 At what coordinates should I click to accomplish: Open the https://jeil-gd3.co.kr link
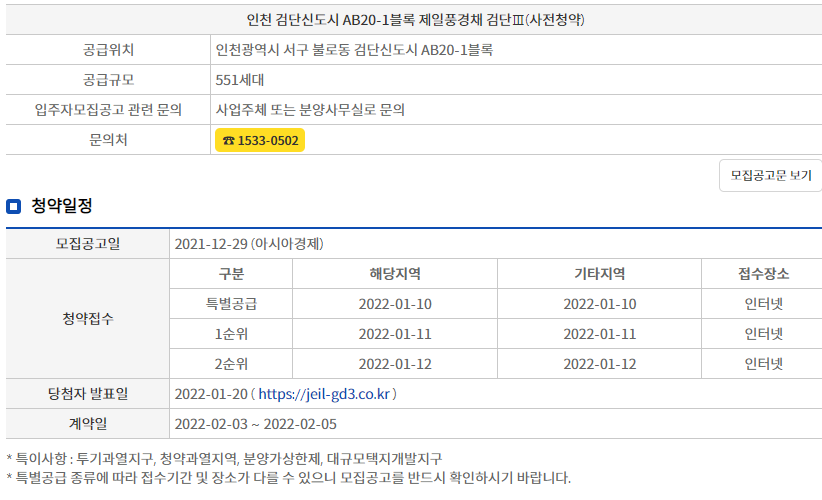[x=324, y=394]
